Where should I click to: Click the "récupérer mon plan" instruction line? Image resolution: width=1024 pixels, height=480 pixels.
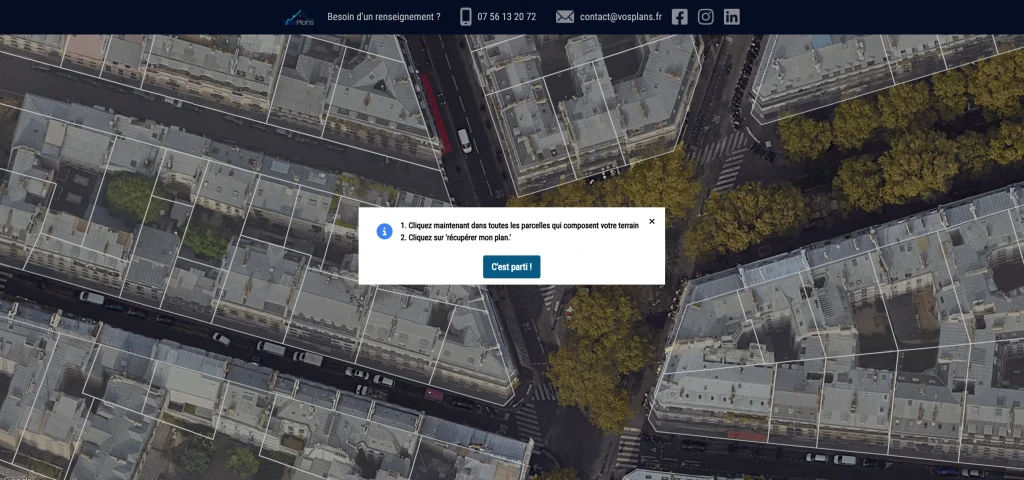tap(459, 238)
